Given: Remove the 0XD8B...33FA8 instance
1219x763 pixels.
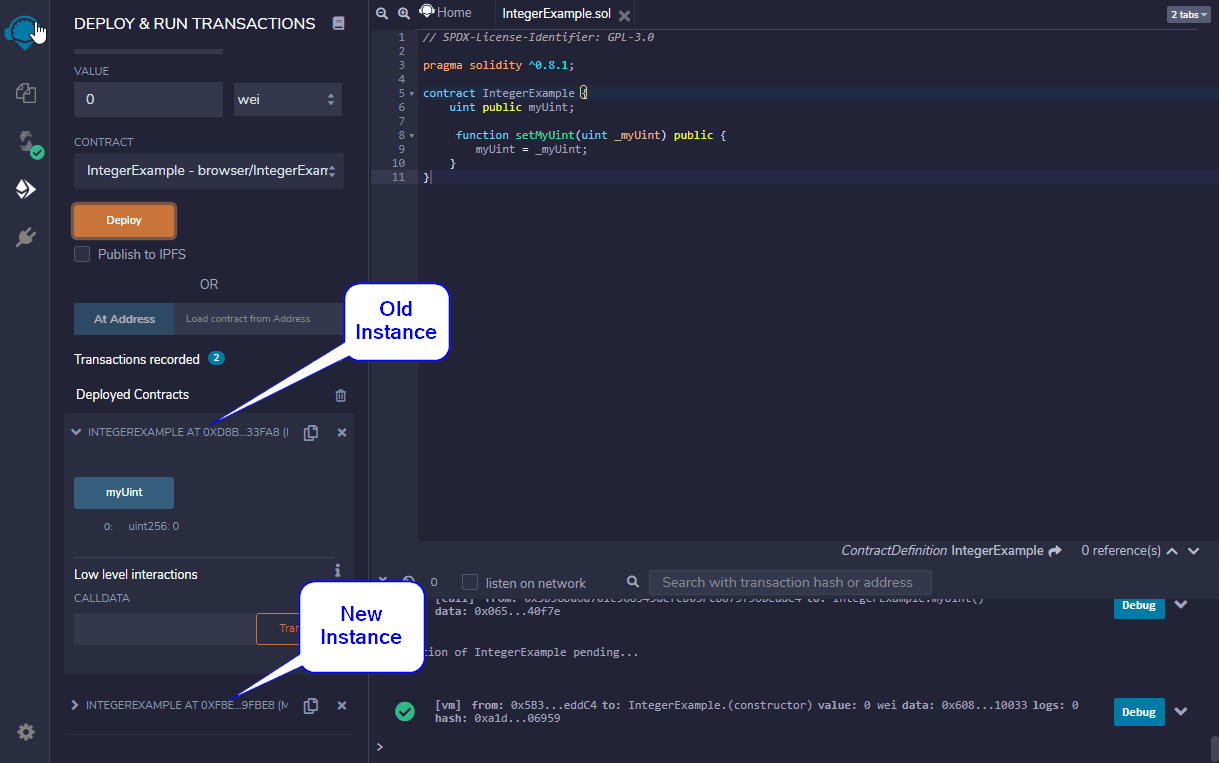Looking at the screenshot, I should coord(341,432).
